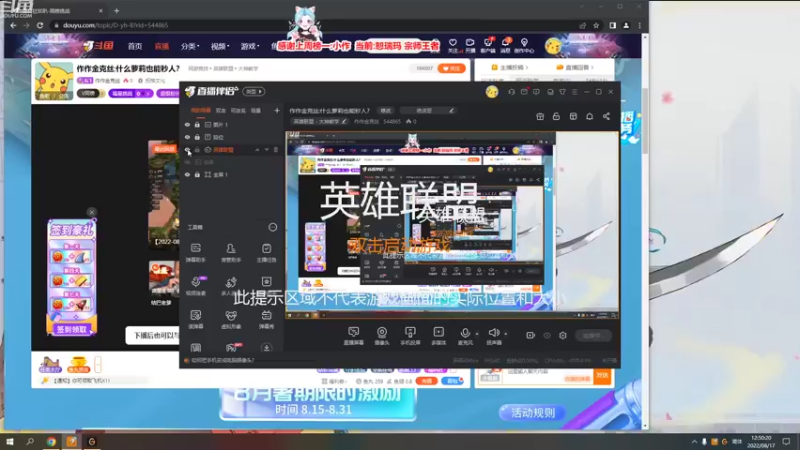The height and width of the screenshot is (450, 800).
Task: Click the unlock icon above preview
Action: point(556,116)
